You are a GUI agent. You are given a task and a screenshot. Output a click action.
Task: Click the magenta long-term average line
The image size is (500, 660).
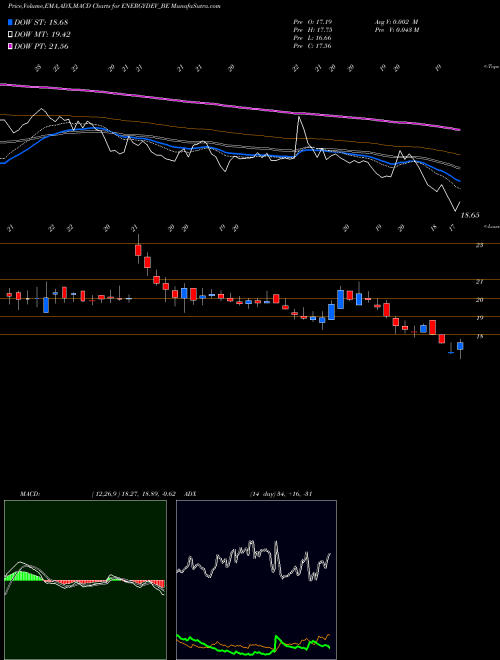click(x=230, y=106)
